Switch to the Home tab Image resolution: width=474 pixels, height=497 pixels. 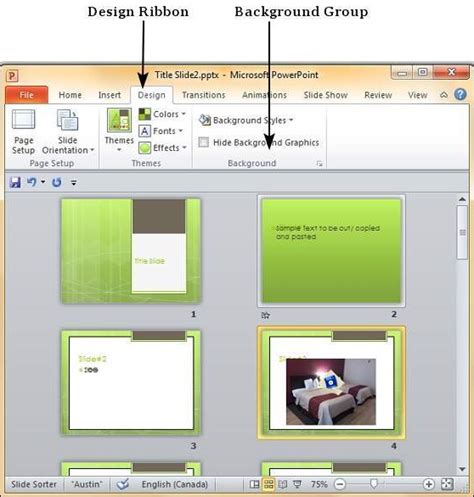70,95
